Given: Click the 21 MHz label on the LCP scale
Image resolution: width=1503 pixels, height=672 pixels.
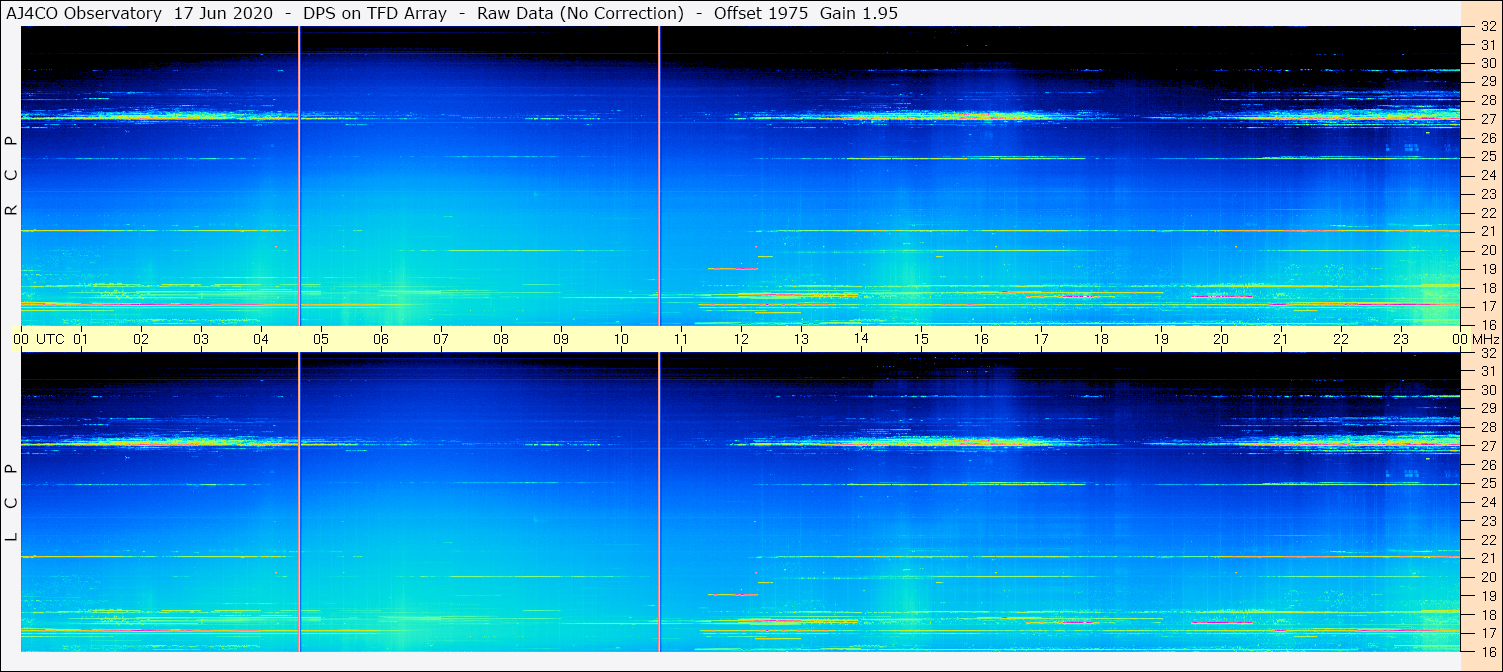Looking at the screenshot, I should click(x=1487, y=558).
